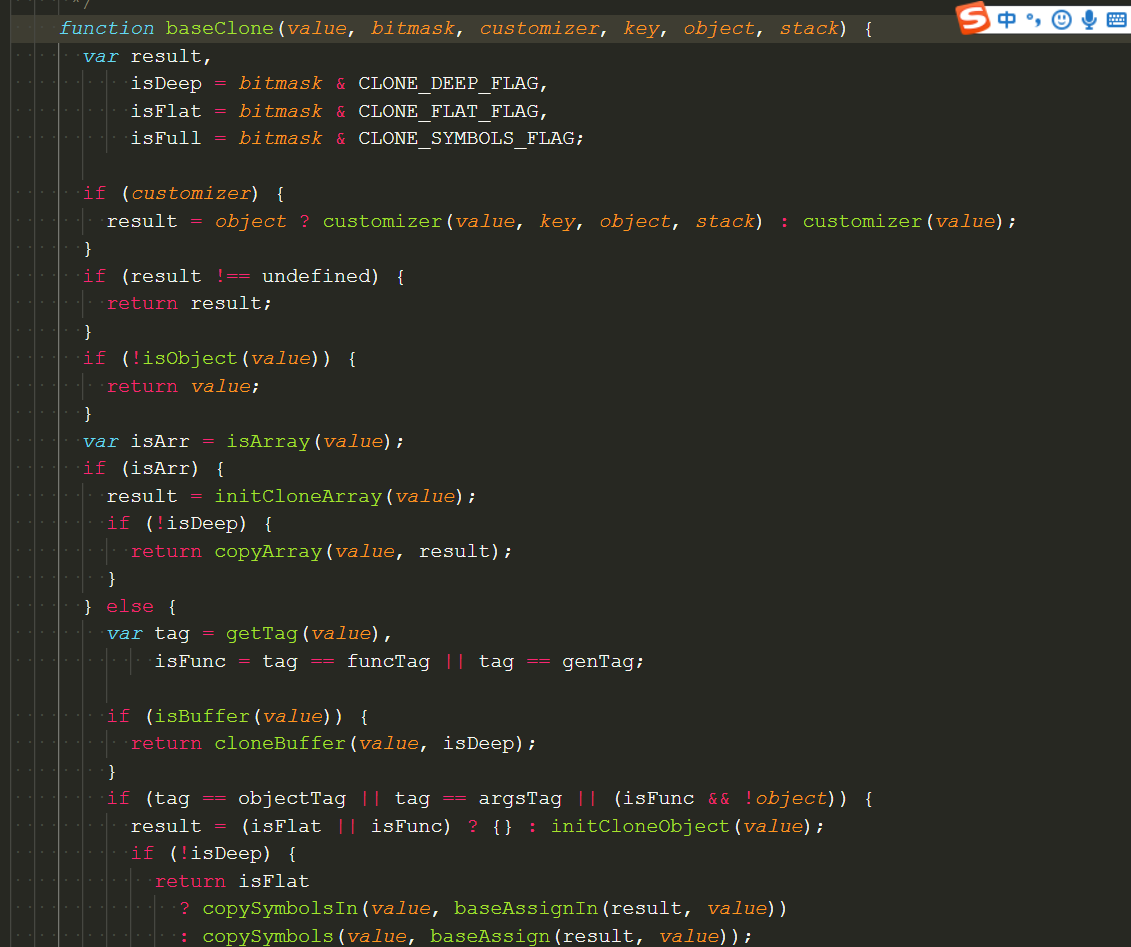
Task: Click 'var result,' declaration
Action: click(x=147, y=56)
